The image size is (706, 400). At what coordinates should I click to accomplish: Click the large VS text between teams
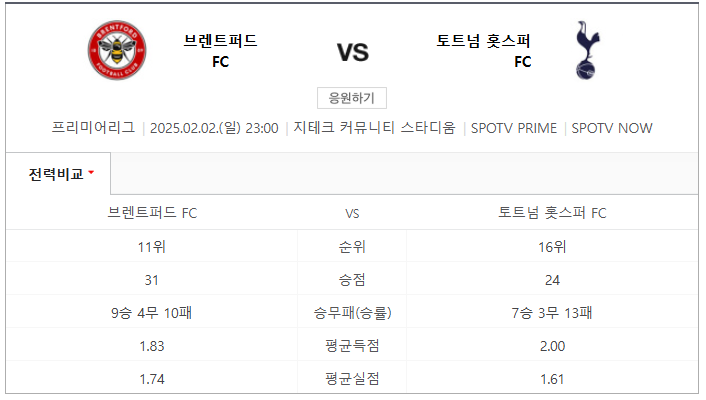(353, 52)
